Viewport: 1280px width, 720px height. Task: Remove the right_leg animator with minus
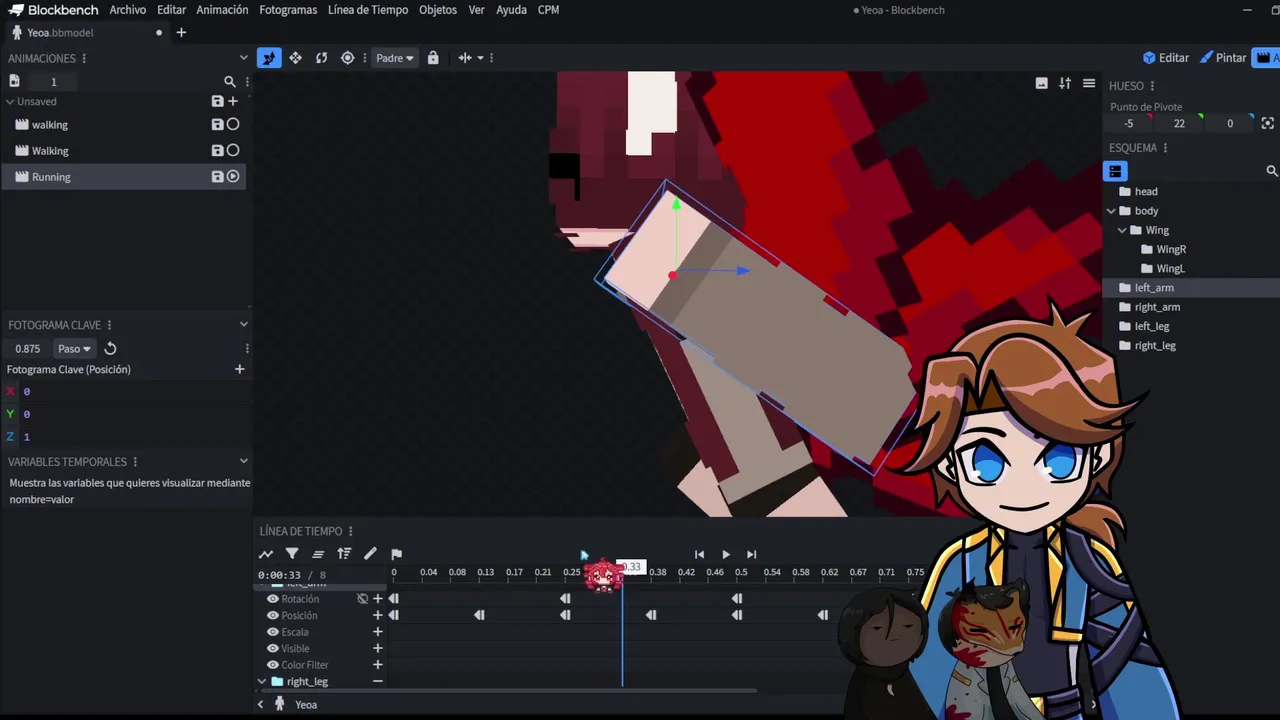pyautogui.click(x=378, y=682)
